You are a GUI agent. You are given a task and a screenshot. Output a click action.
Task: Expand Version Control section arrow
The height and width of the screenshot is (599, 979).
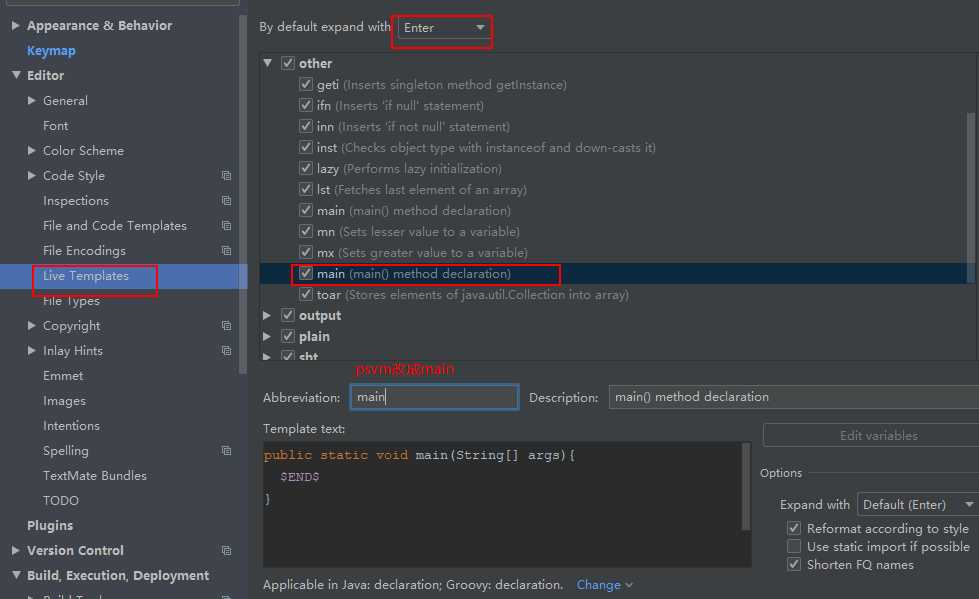click(x=16, y=550)
